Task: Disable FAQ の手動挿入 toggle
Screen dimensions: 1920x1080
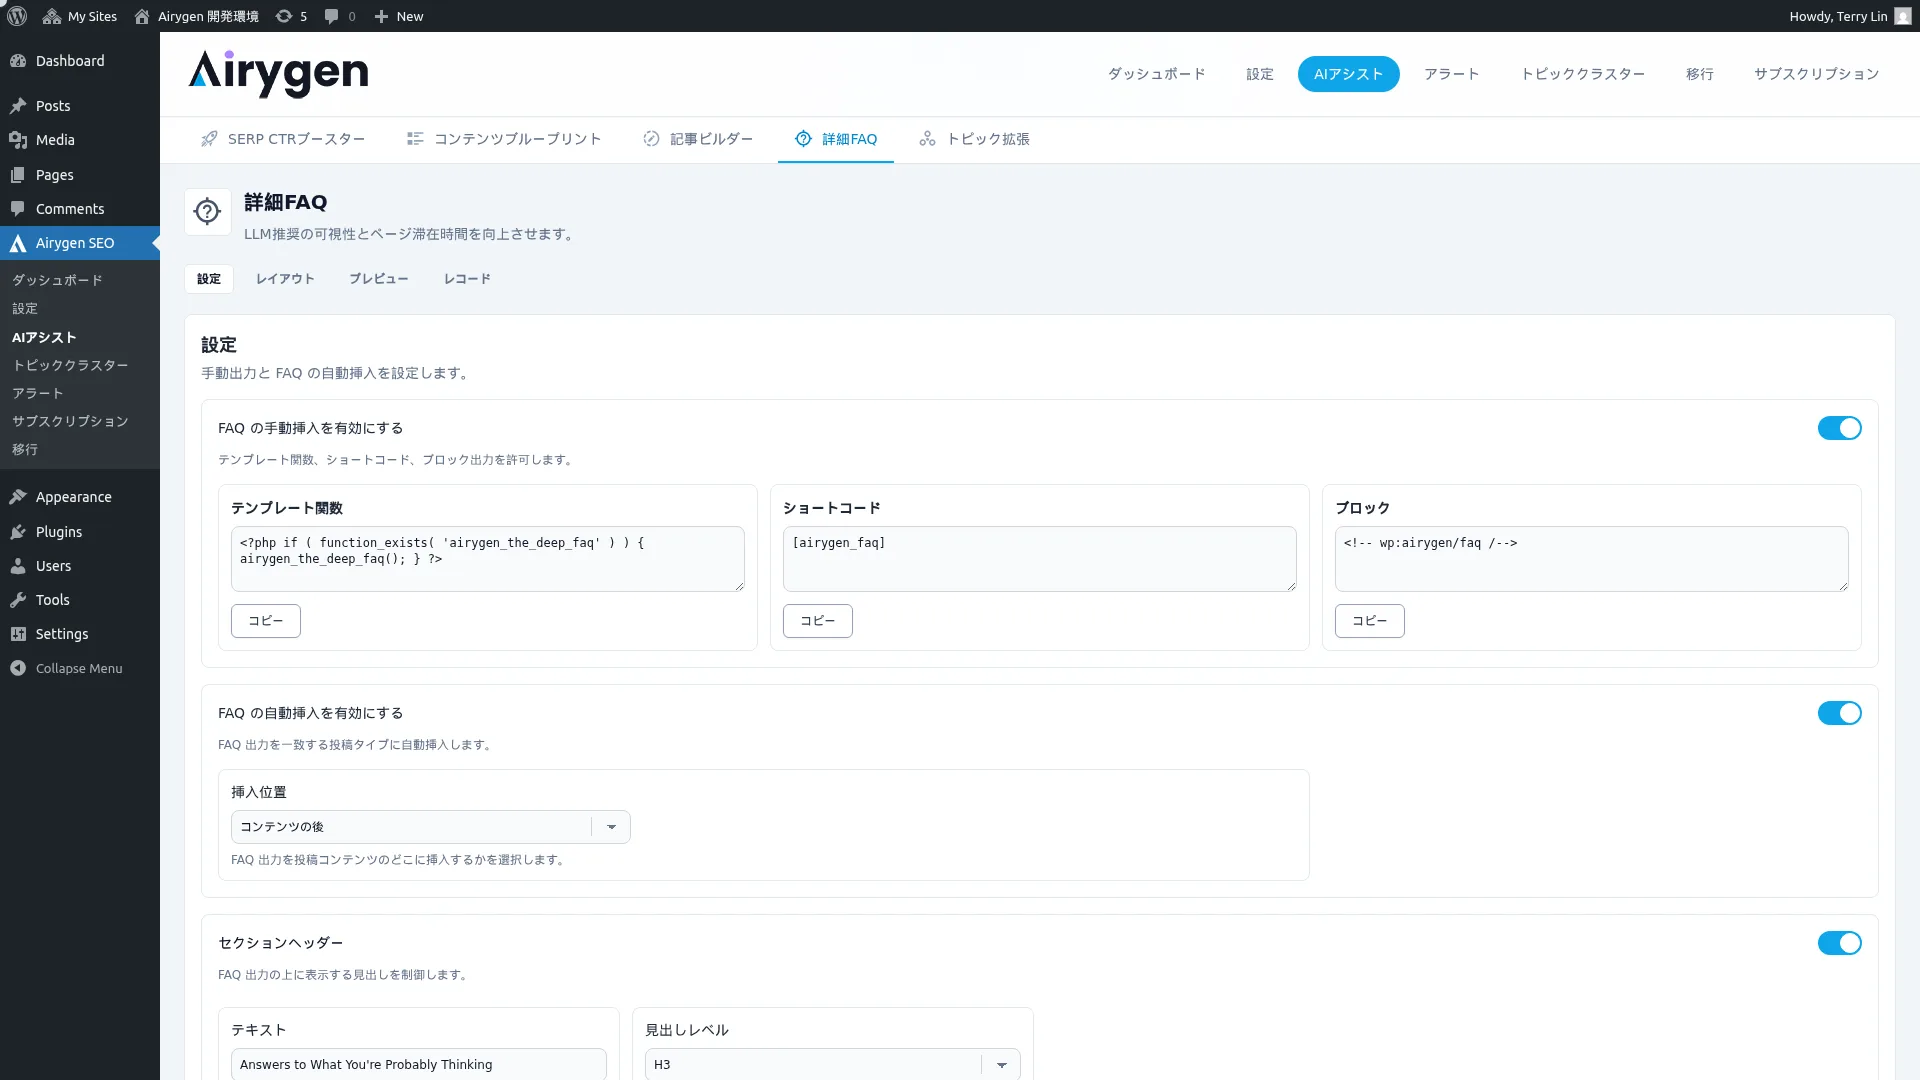Action: (x=1839, y=428)
